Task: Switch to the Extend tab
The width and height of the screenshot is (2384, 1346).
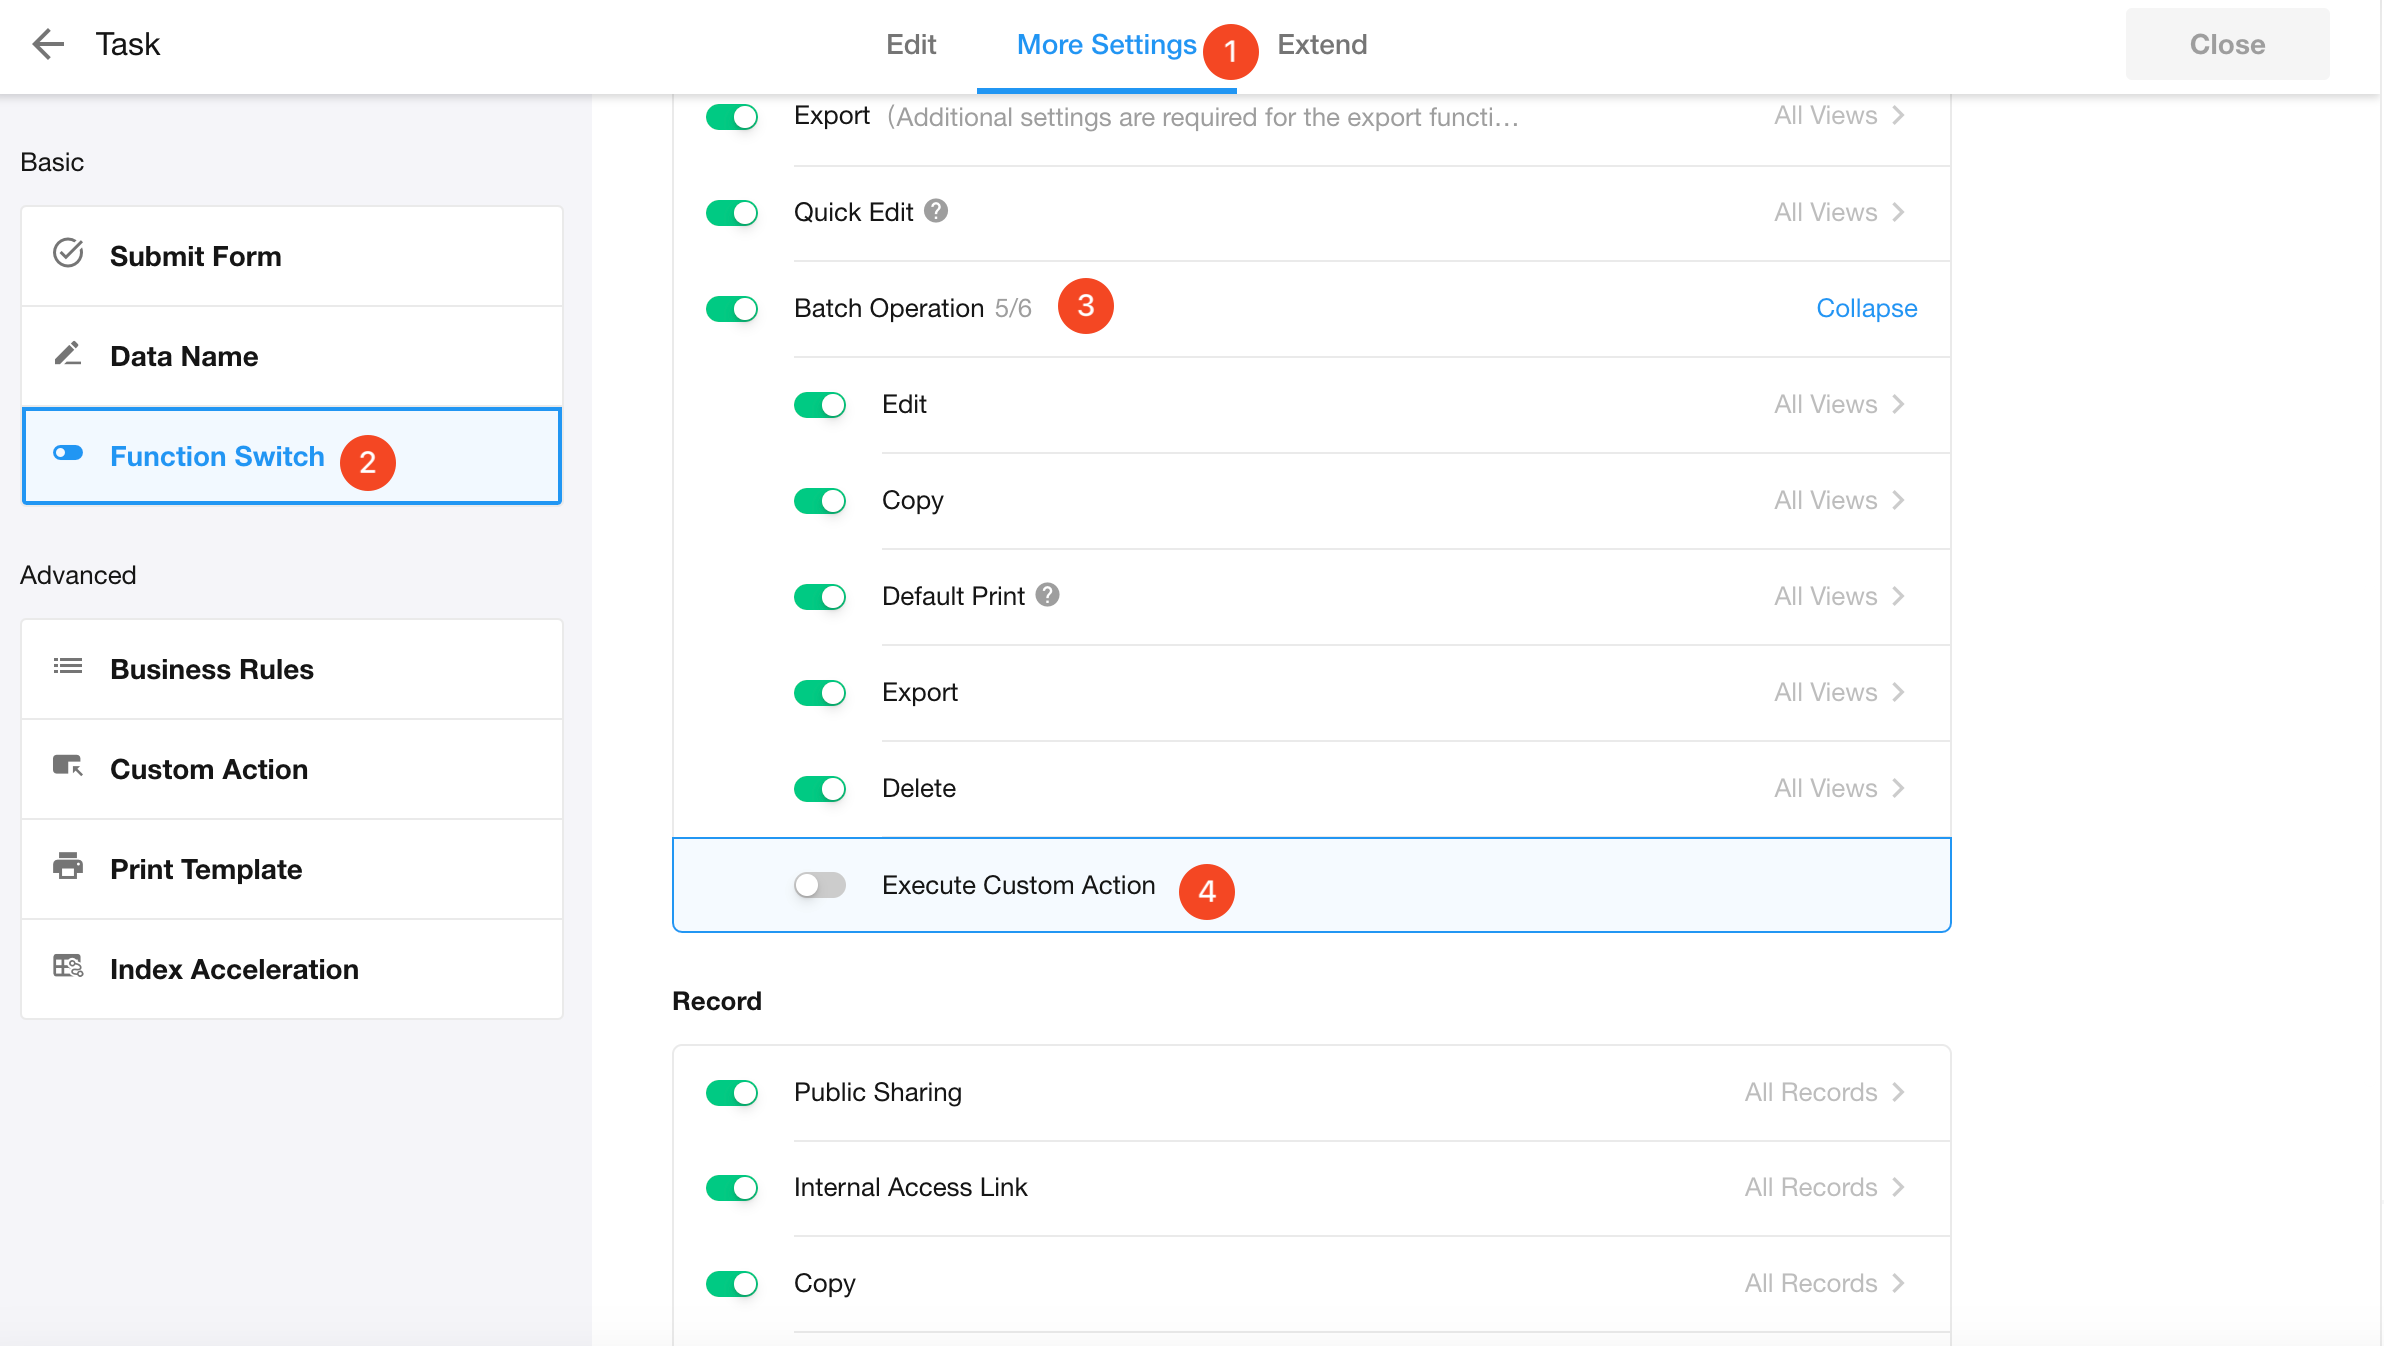Action: click(1322, 45)
